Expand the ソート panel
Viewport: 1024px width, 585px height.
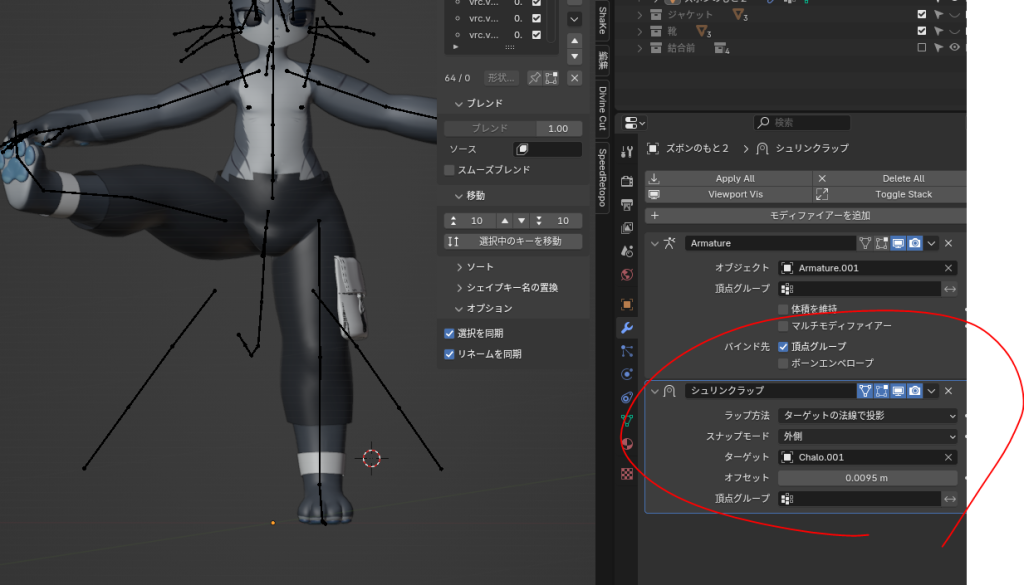point(479,267)
